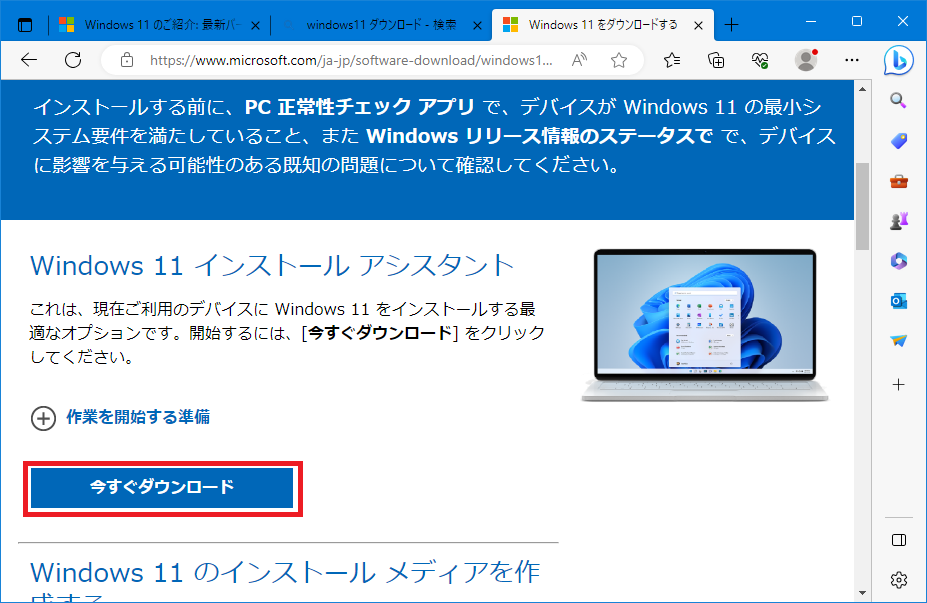The image size is (927, 603).
Task: Open the Favorites list
Action: pyautogui.click(x=672, y=60)
